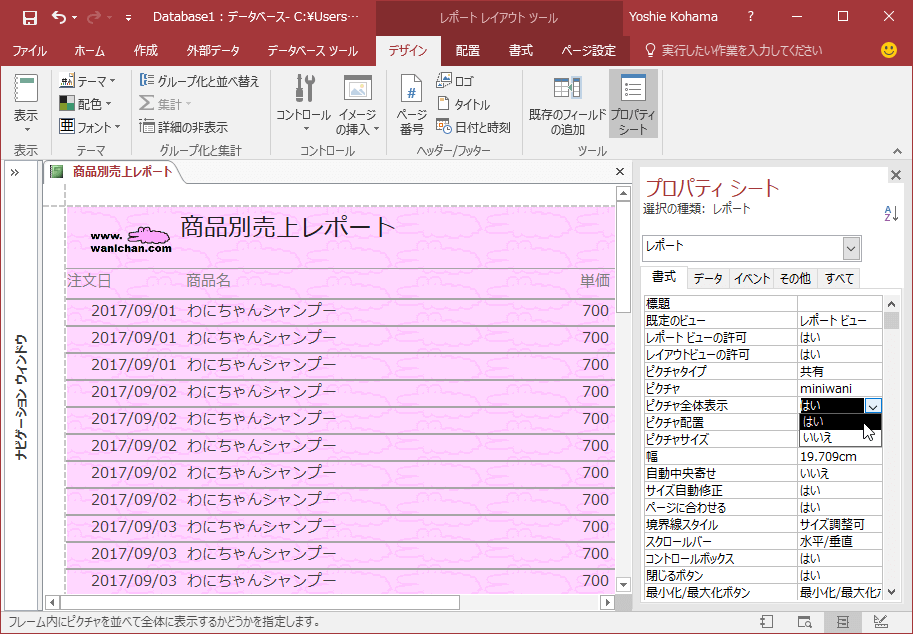
Task: Click the Save icon in title bar
Action: pyautogui.click(x=29, y=17)
